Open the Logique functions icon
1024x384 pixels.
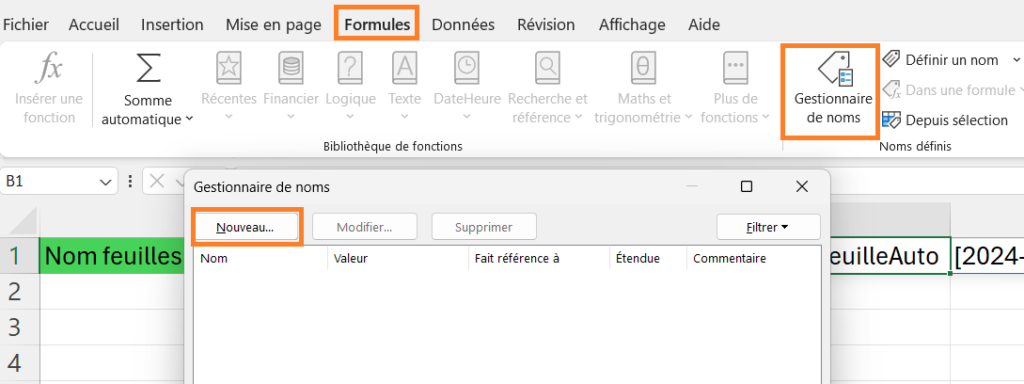tap(351, 68)
